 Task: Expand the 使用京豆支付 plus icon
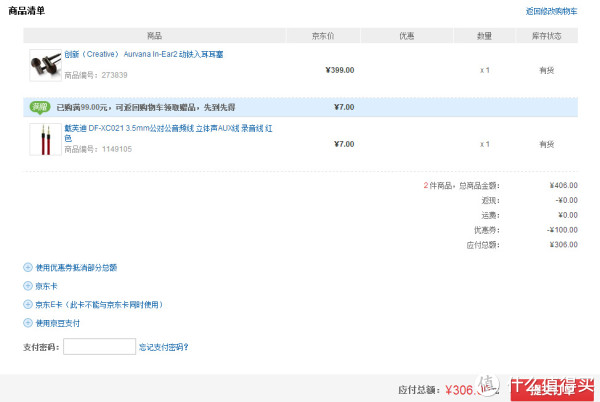[28, 323]
